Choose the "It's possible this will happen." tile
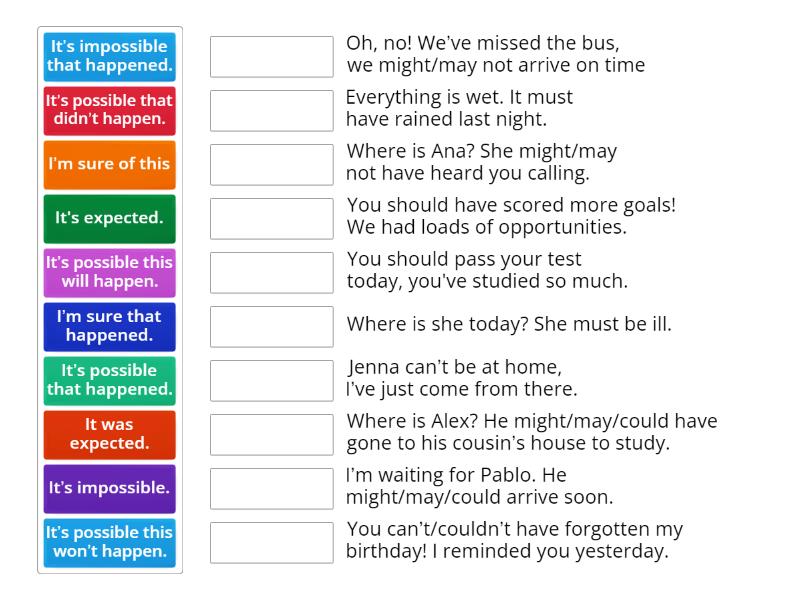 (109, 272)
